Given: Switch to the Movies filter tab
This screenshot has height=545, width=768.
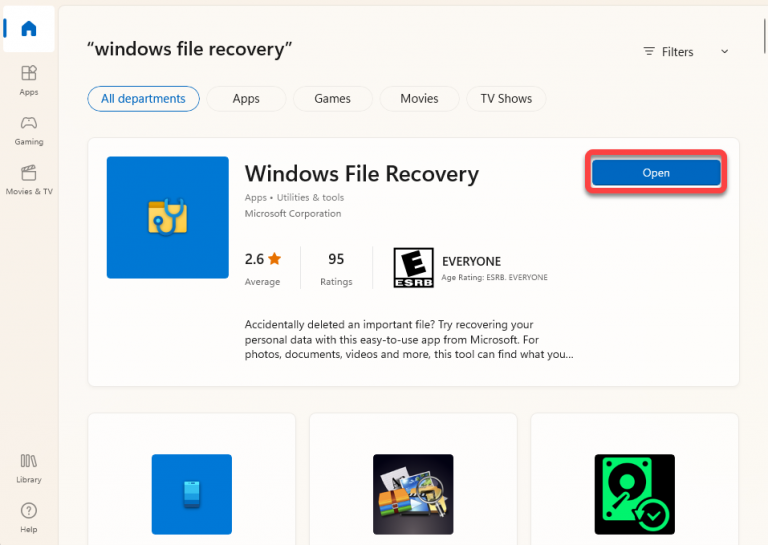Looking at the screenshot, I should (x=419, y=99).
